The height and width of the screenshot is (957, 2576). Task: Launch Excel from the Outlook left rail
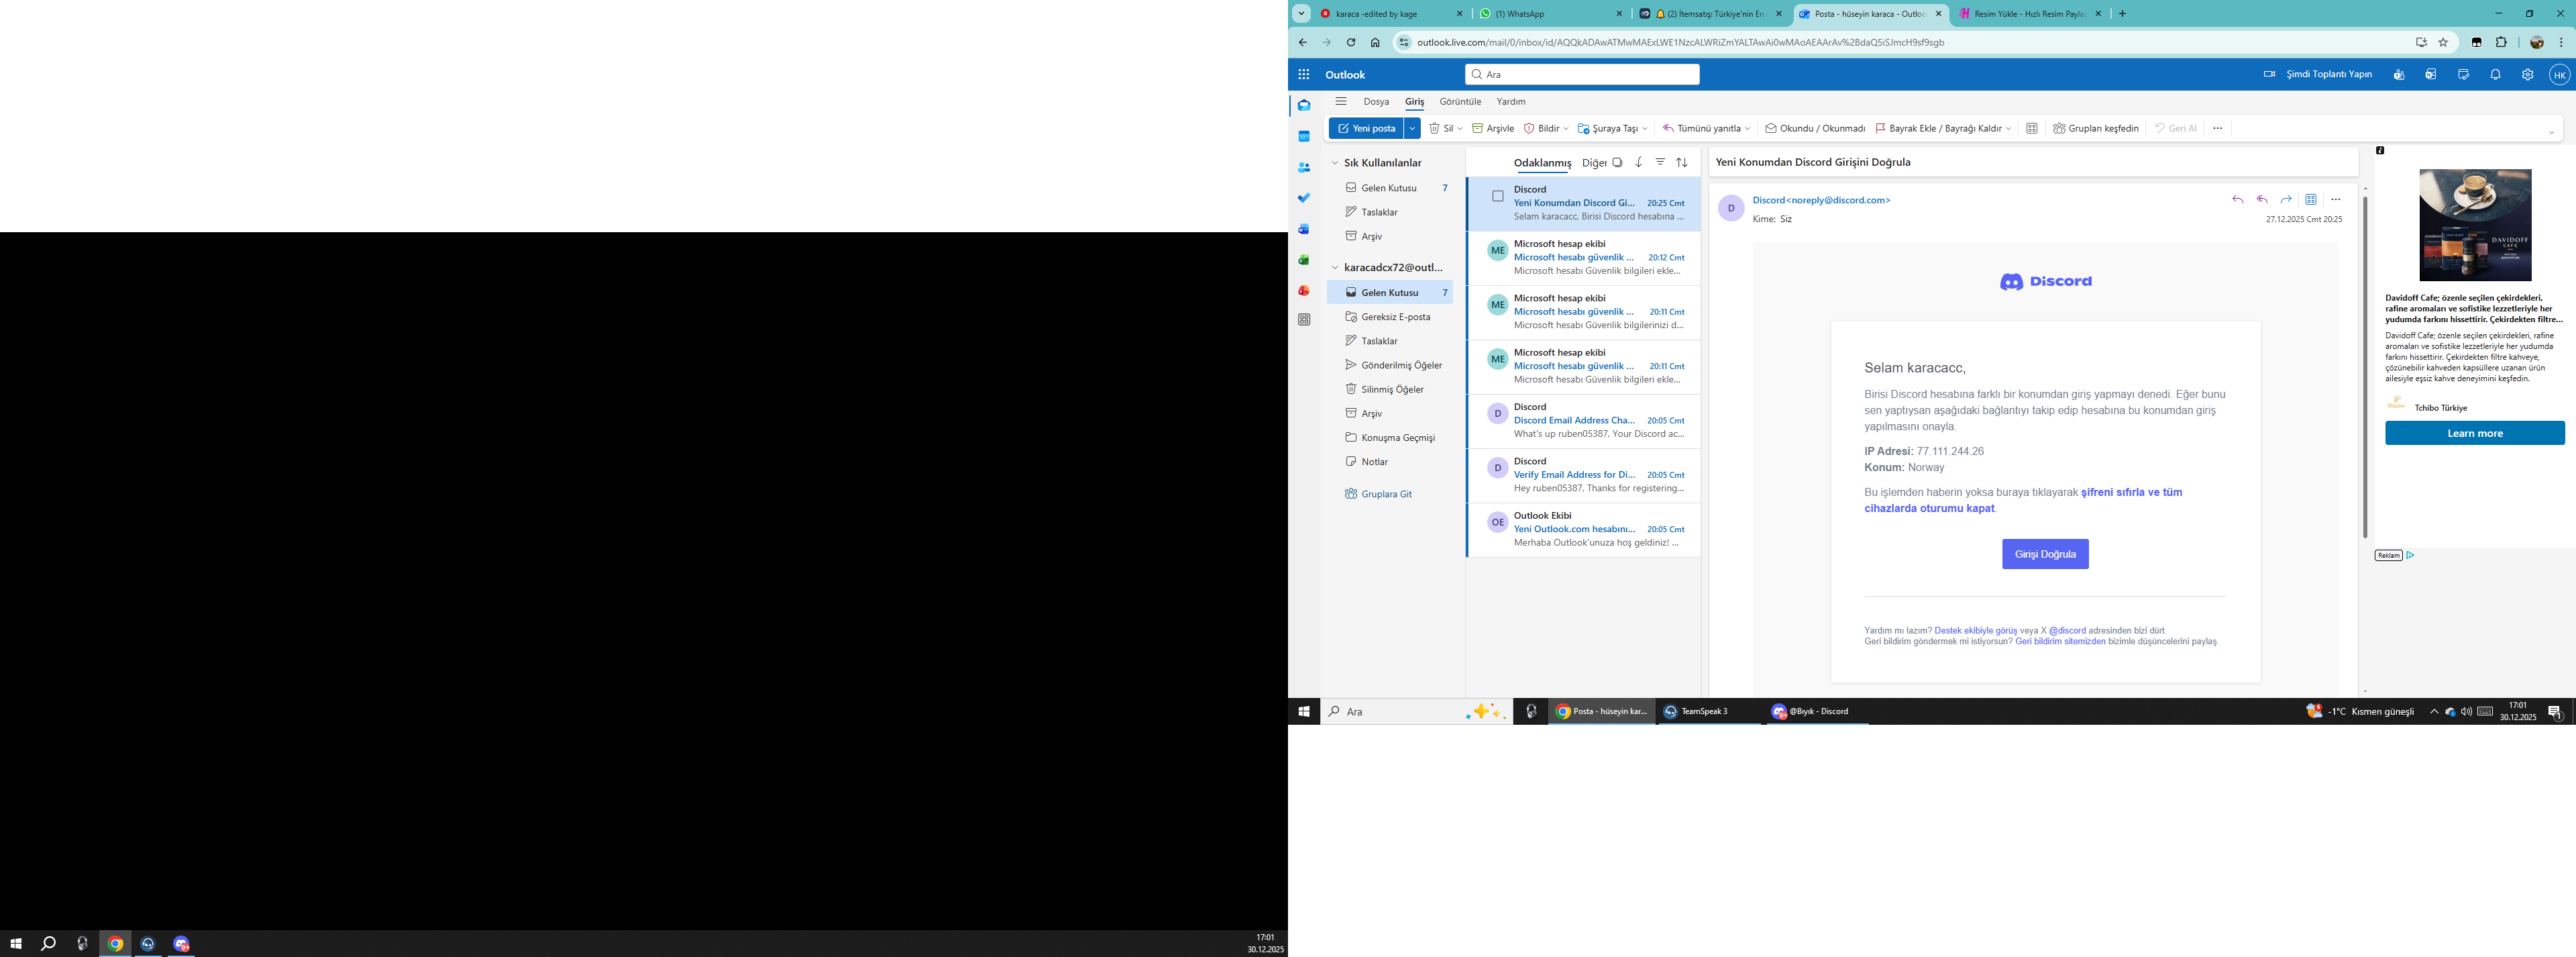pyautogui.click(x=1304, y=260)
